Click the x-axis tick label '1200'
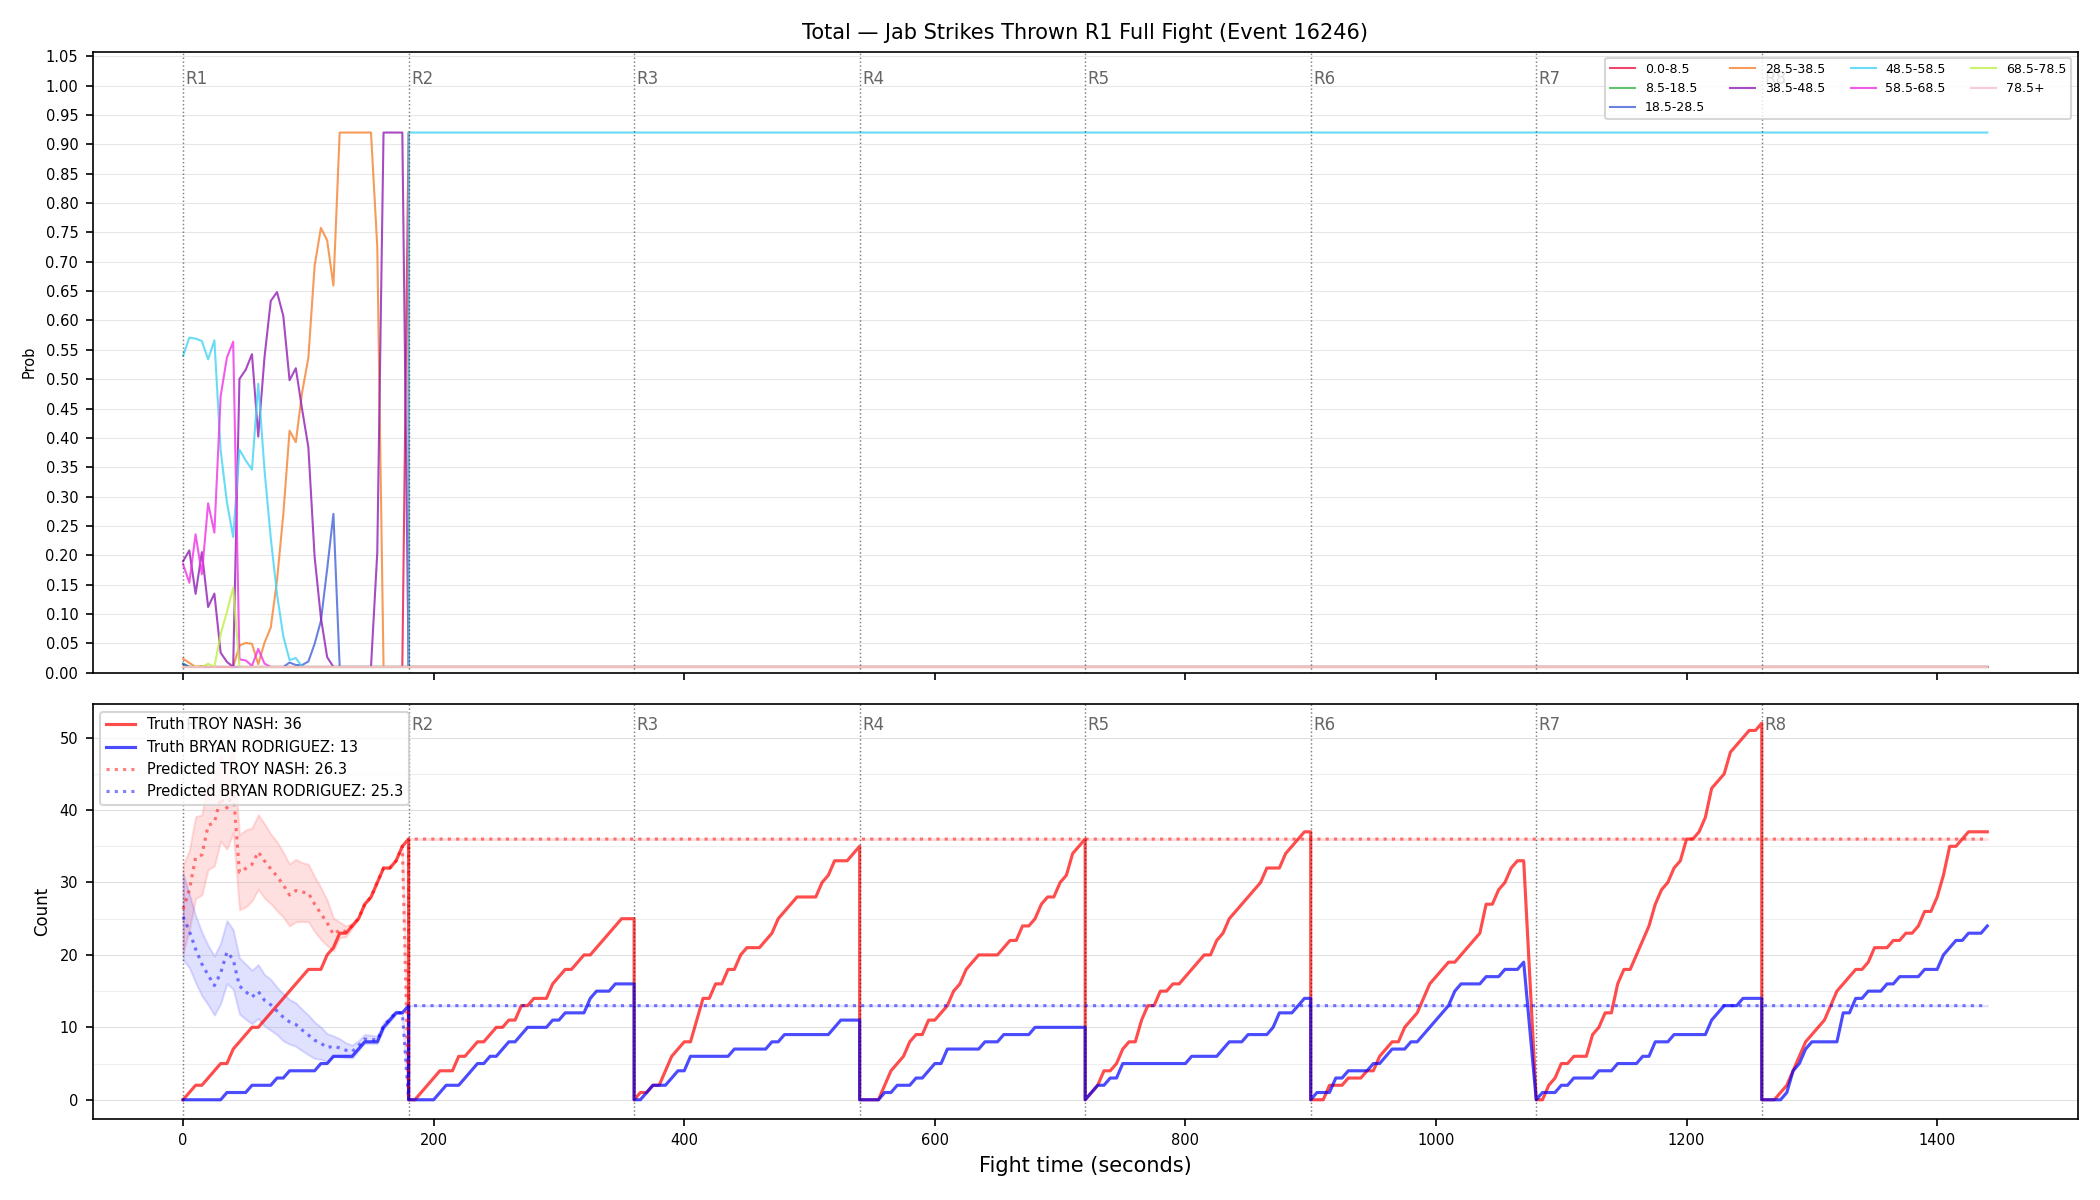 [1687, 1139]
